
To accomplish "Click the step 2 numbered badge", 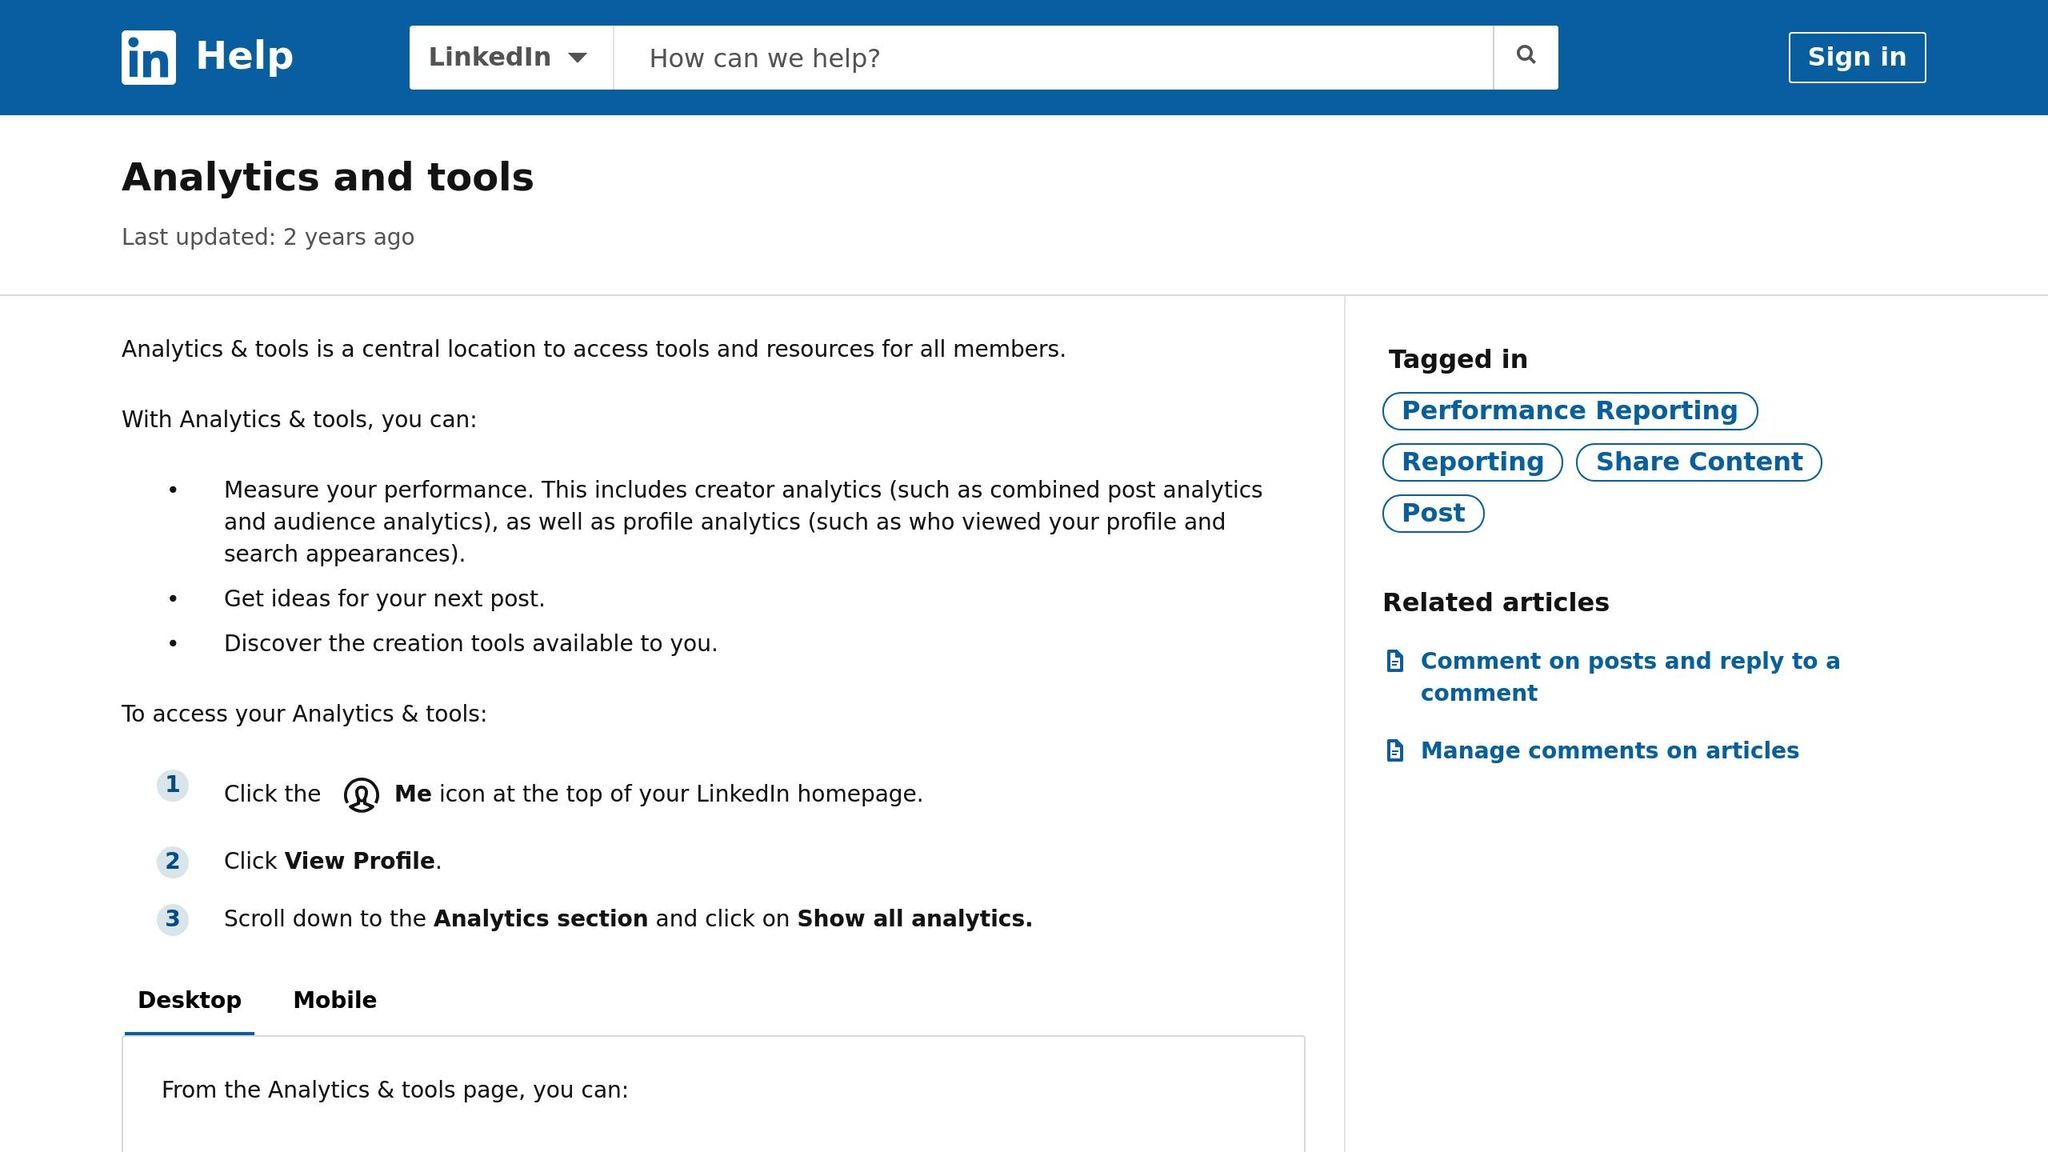I will pyautogui.click(x=173, y=861).
